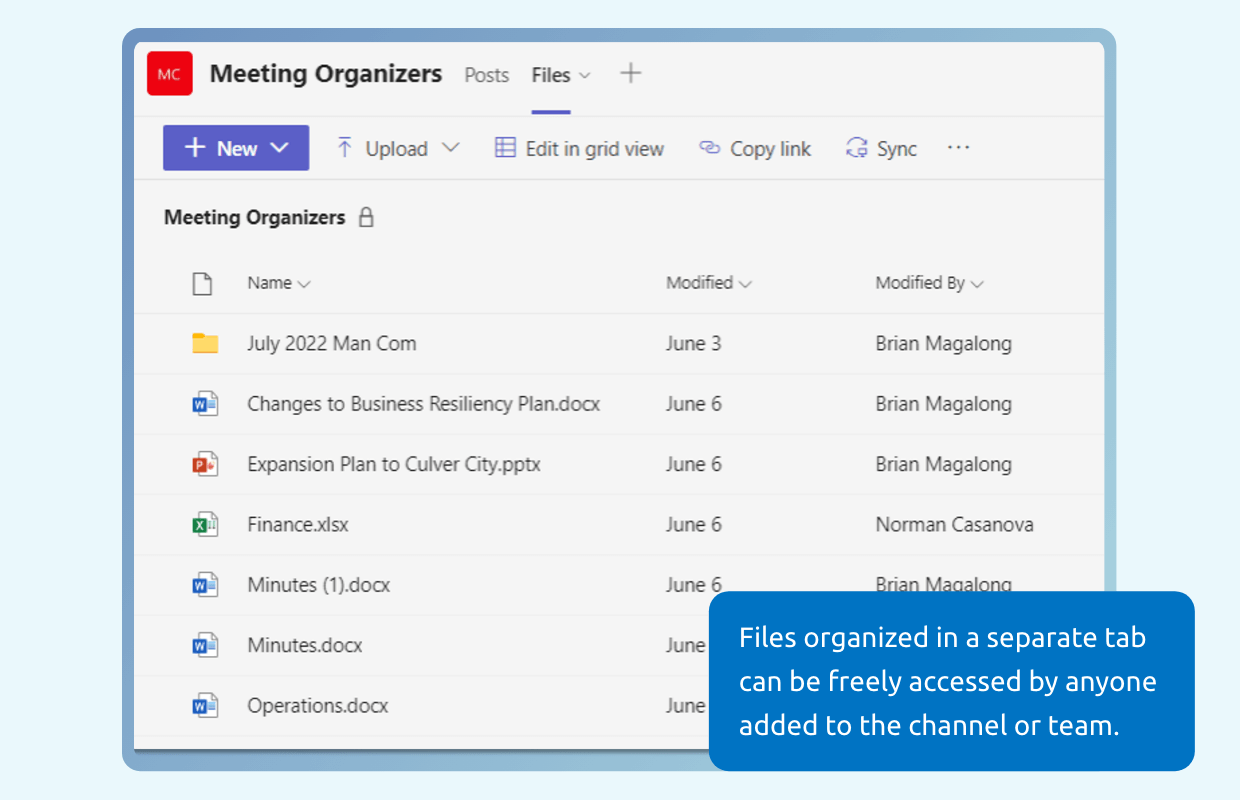Switch to the Posts tab
The width and height of the screenshot is (1240, 800).
point(486,75)
